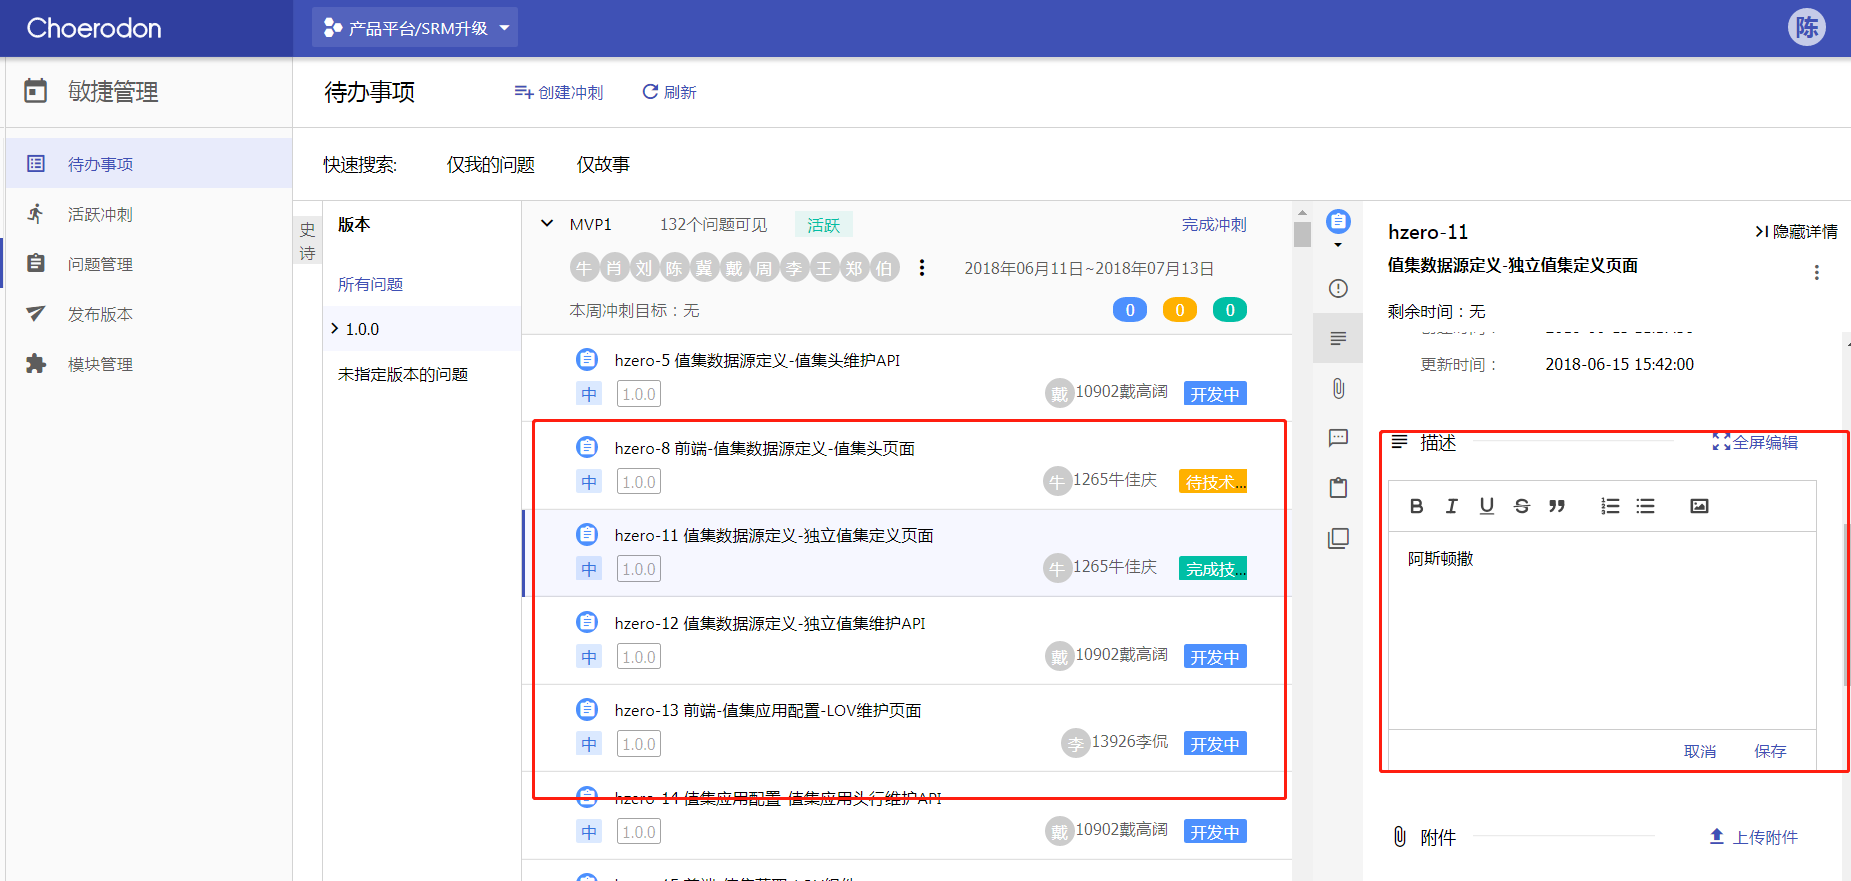Click assignee avatar 牛 in sprint header
Viewport: 1851px width, 881px height.
[584, 268]
